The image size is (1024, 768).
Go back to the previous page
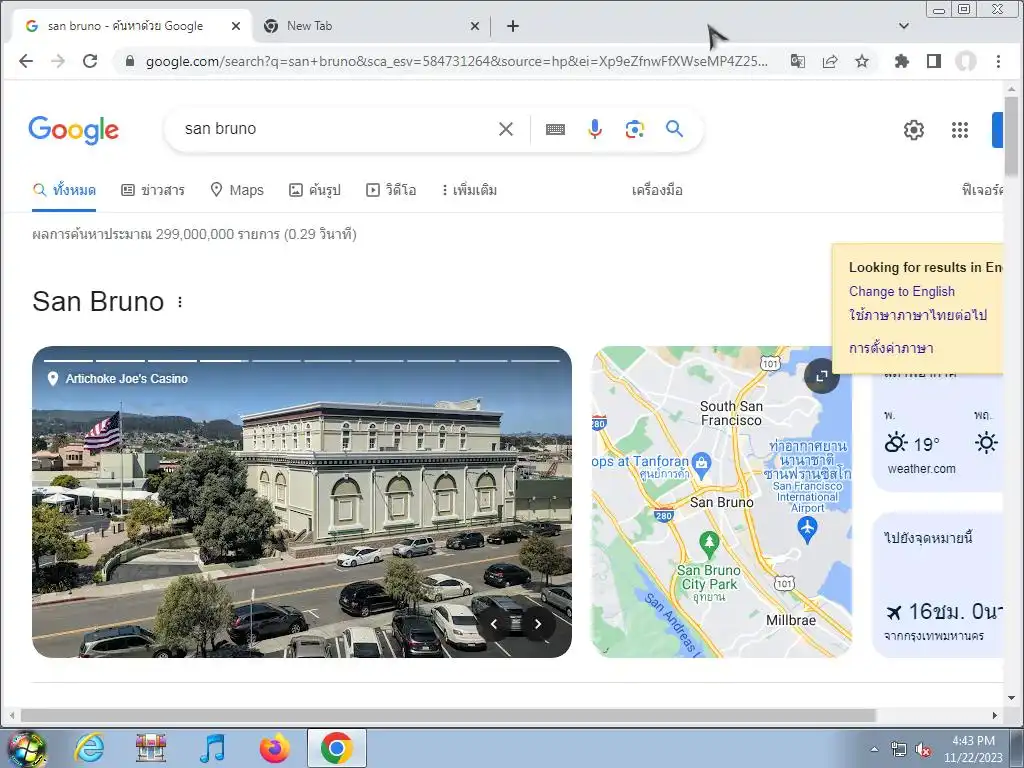point(25,61)
